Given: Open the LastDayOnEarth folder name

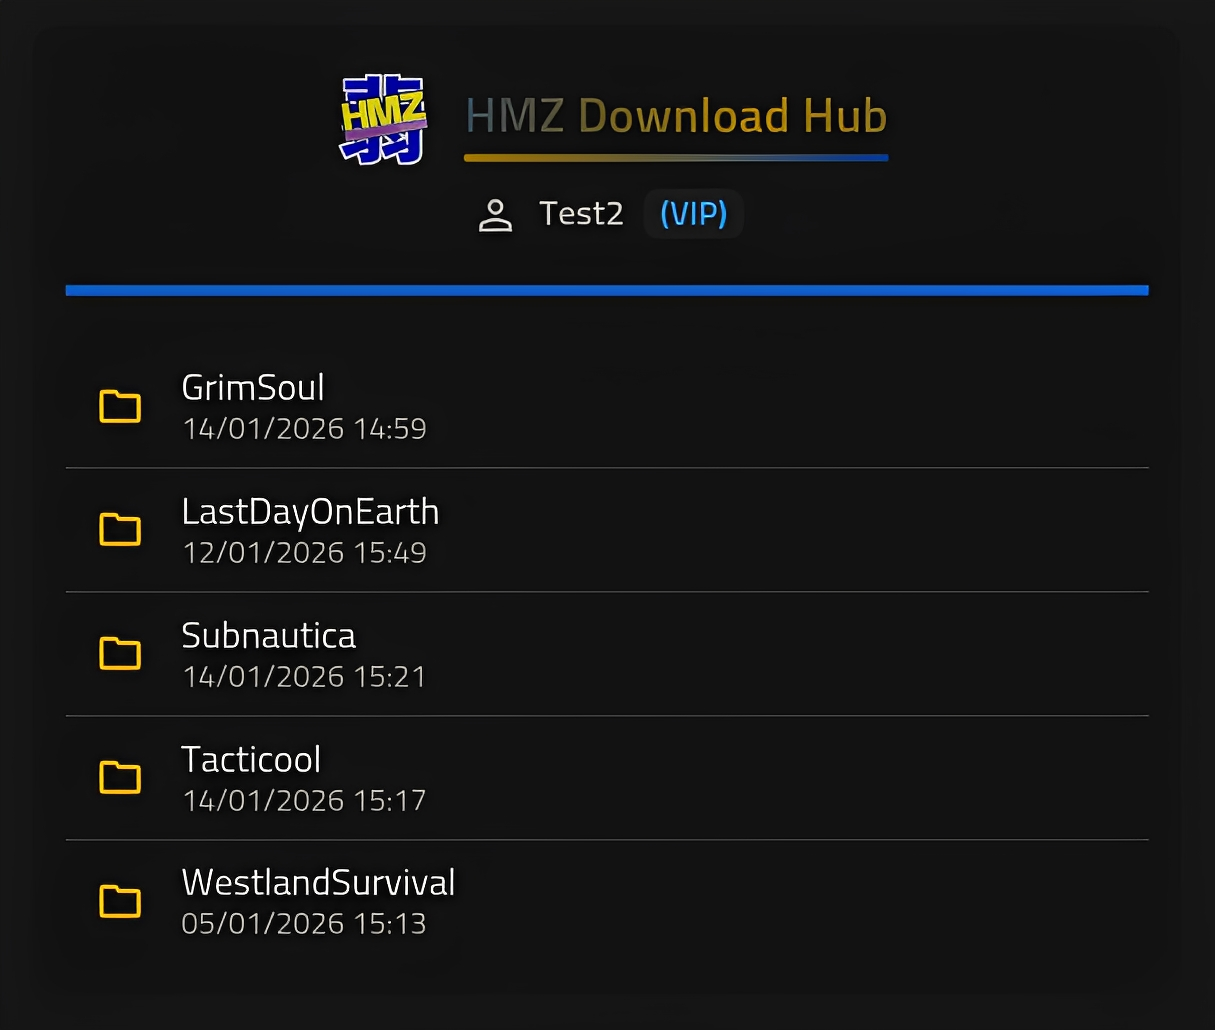Looking at the screenshot, I should point(310,512).
